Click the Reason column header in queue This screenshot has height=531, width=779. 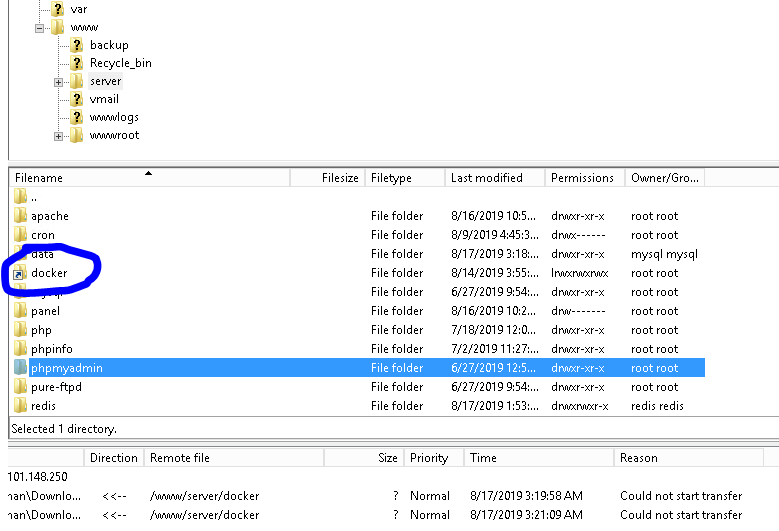point(638,458)
